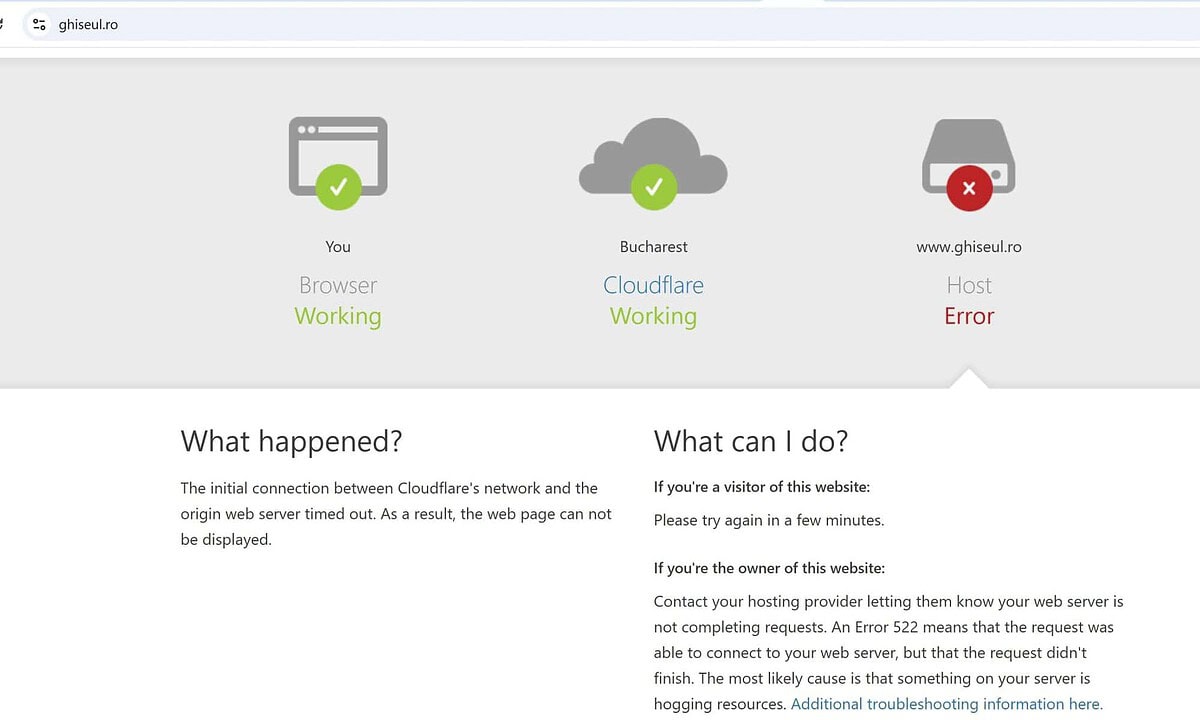Click the green checkmark on browser icon
This screenshot has height=720, width=1200.
[338, 187]
